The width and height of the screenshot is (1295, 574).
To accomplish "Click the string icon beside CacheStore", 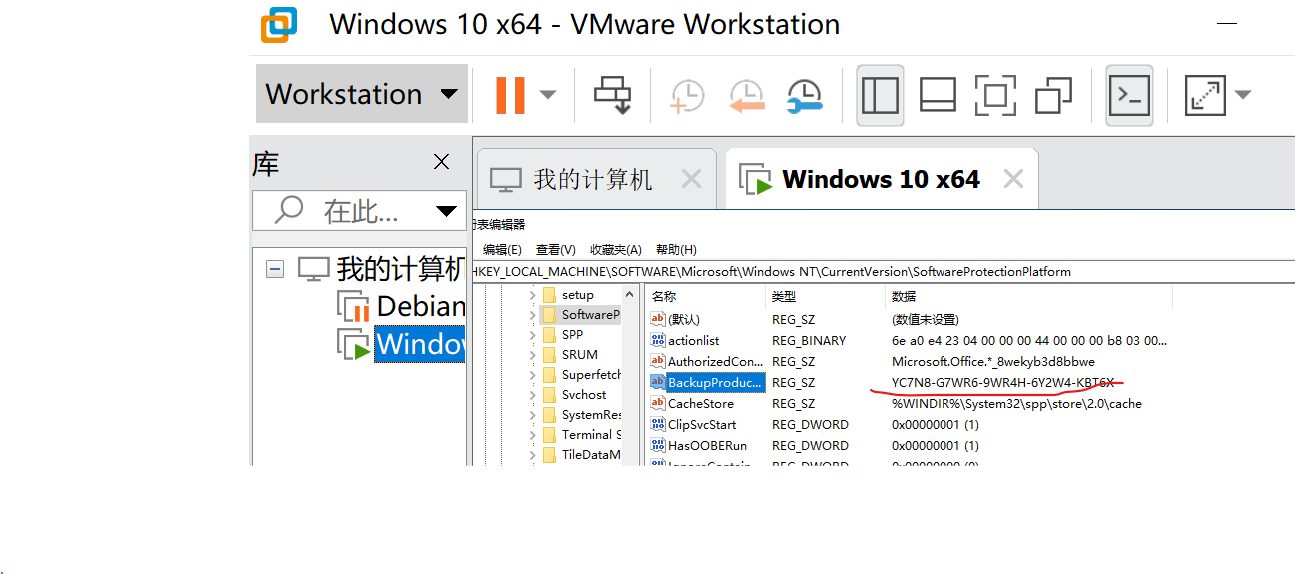I will 658,403.
